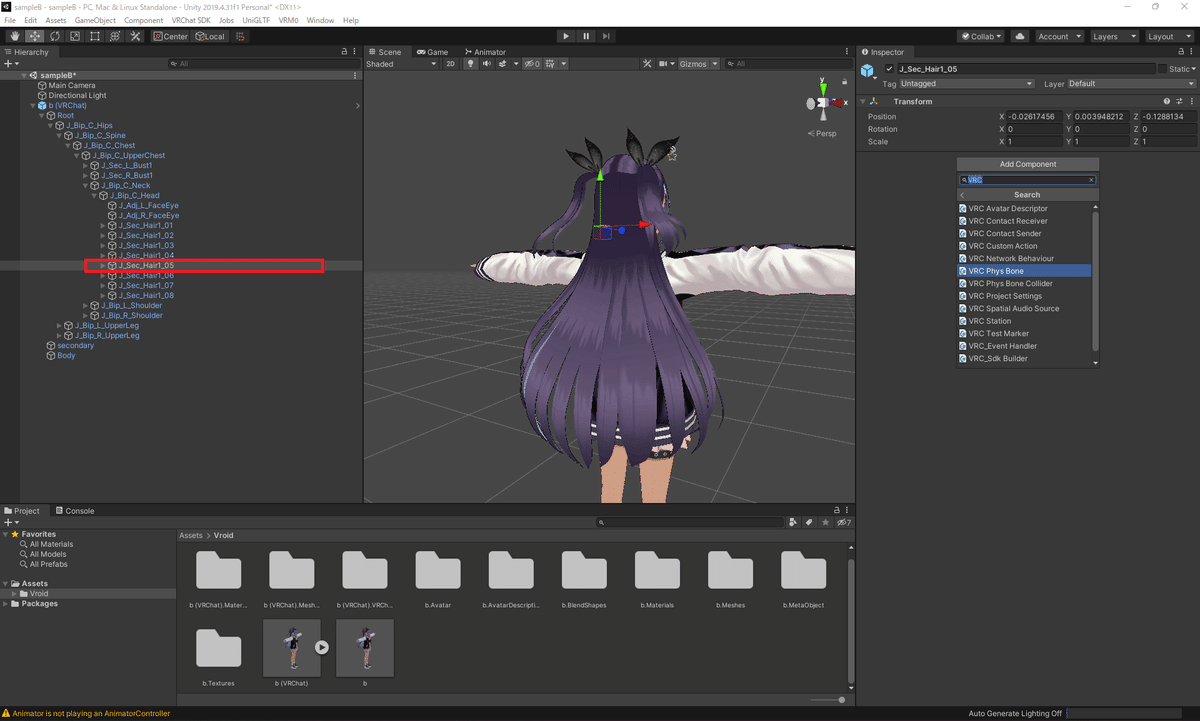Open the Transform component help icon
Screen dimensions: 1200x721
(1167, 101)
